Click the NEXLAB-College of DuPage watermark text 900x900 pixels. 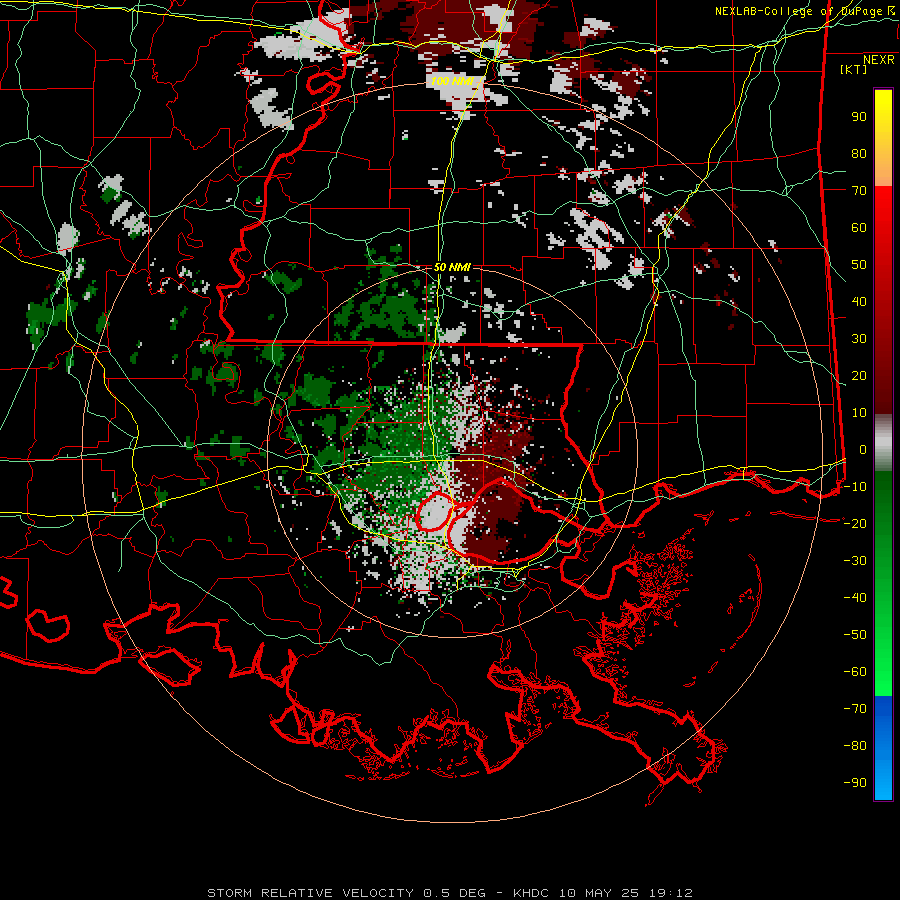tap(800, 11)
